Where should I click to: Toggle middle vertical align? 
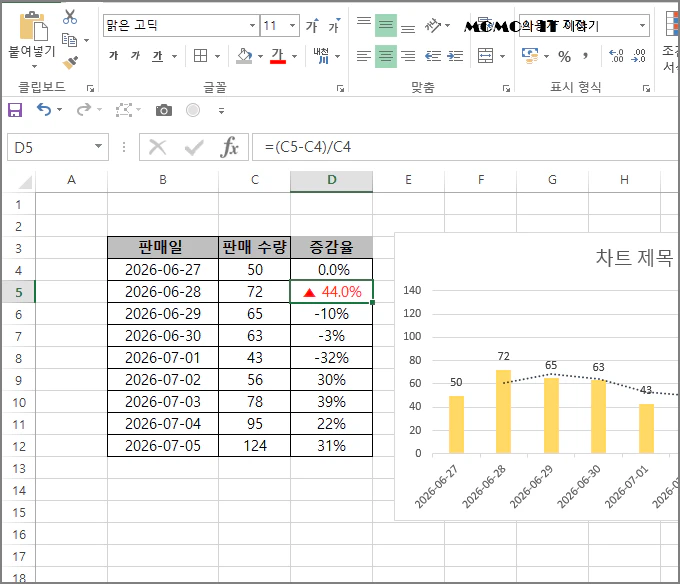click(x=386, y=26)
